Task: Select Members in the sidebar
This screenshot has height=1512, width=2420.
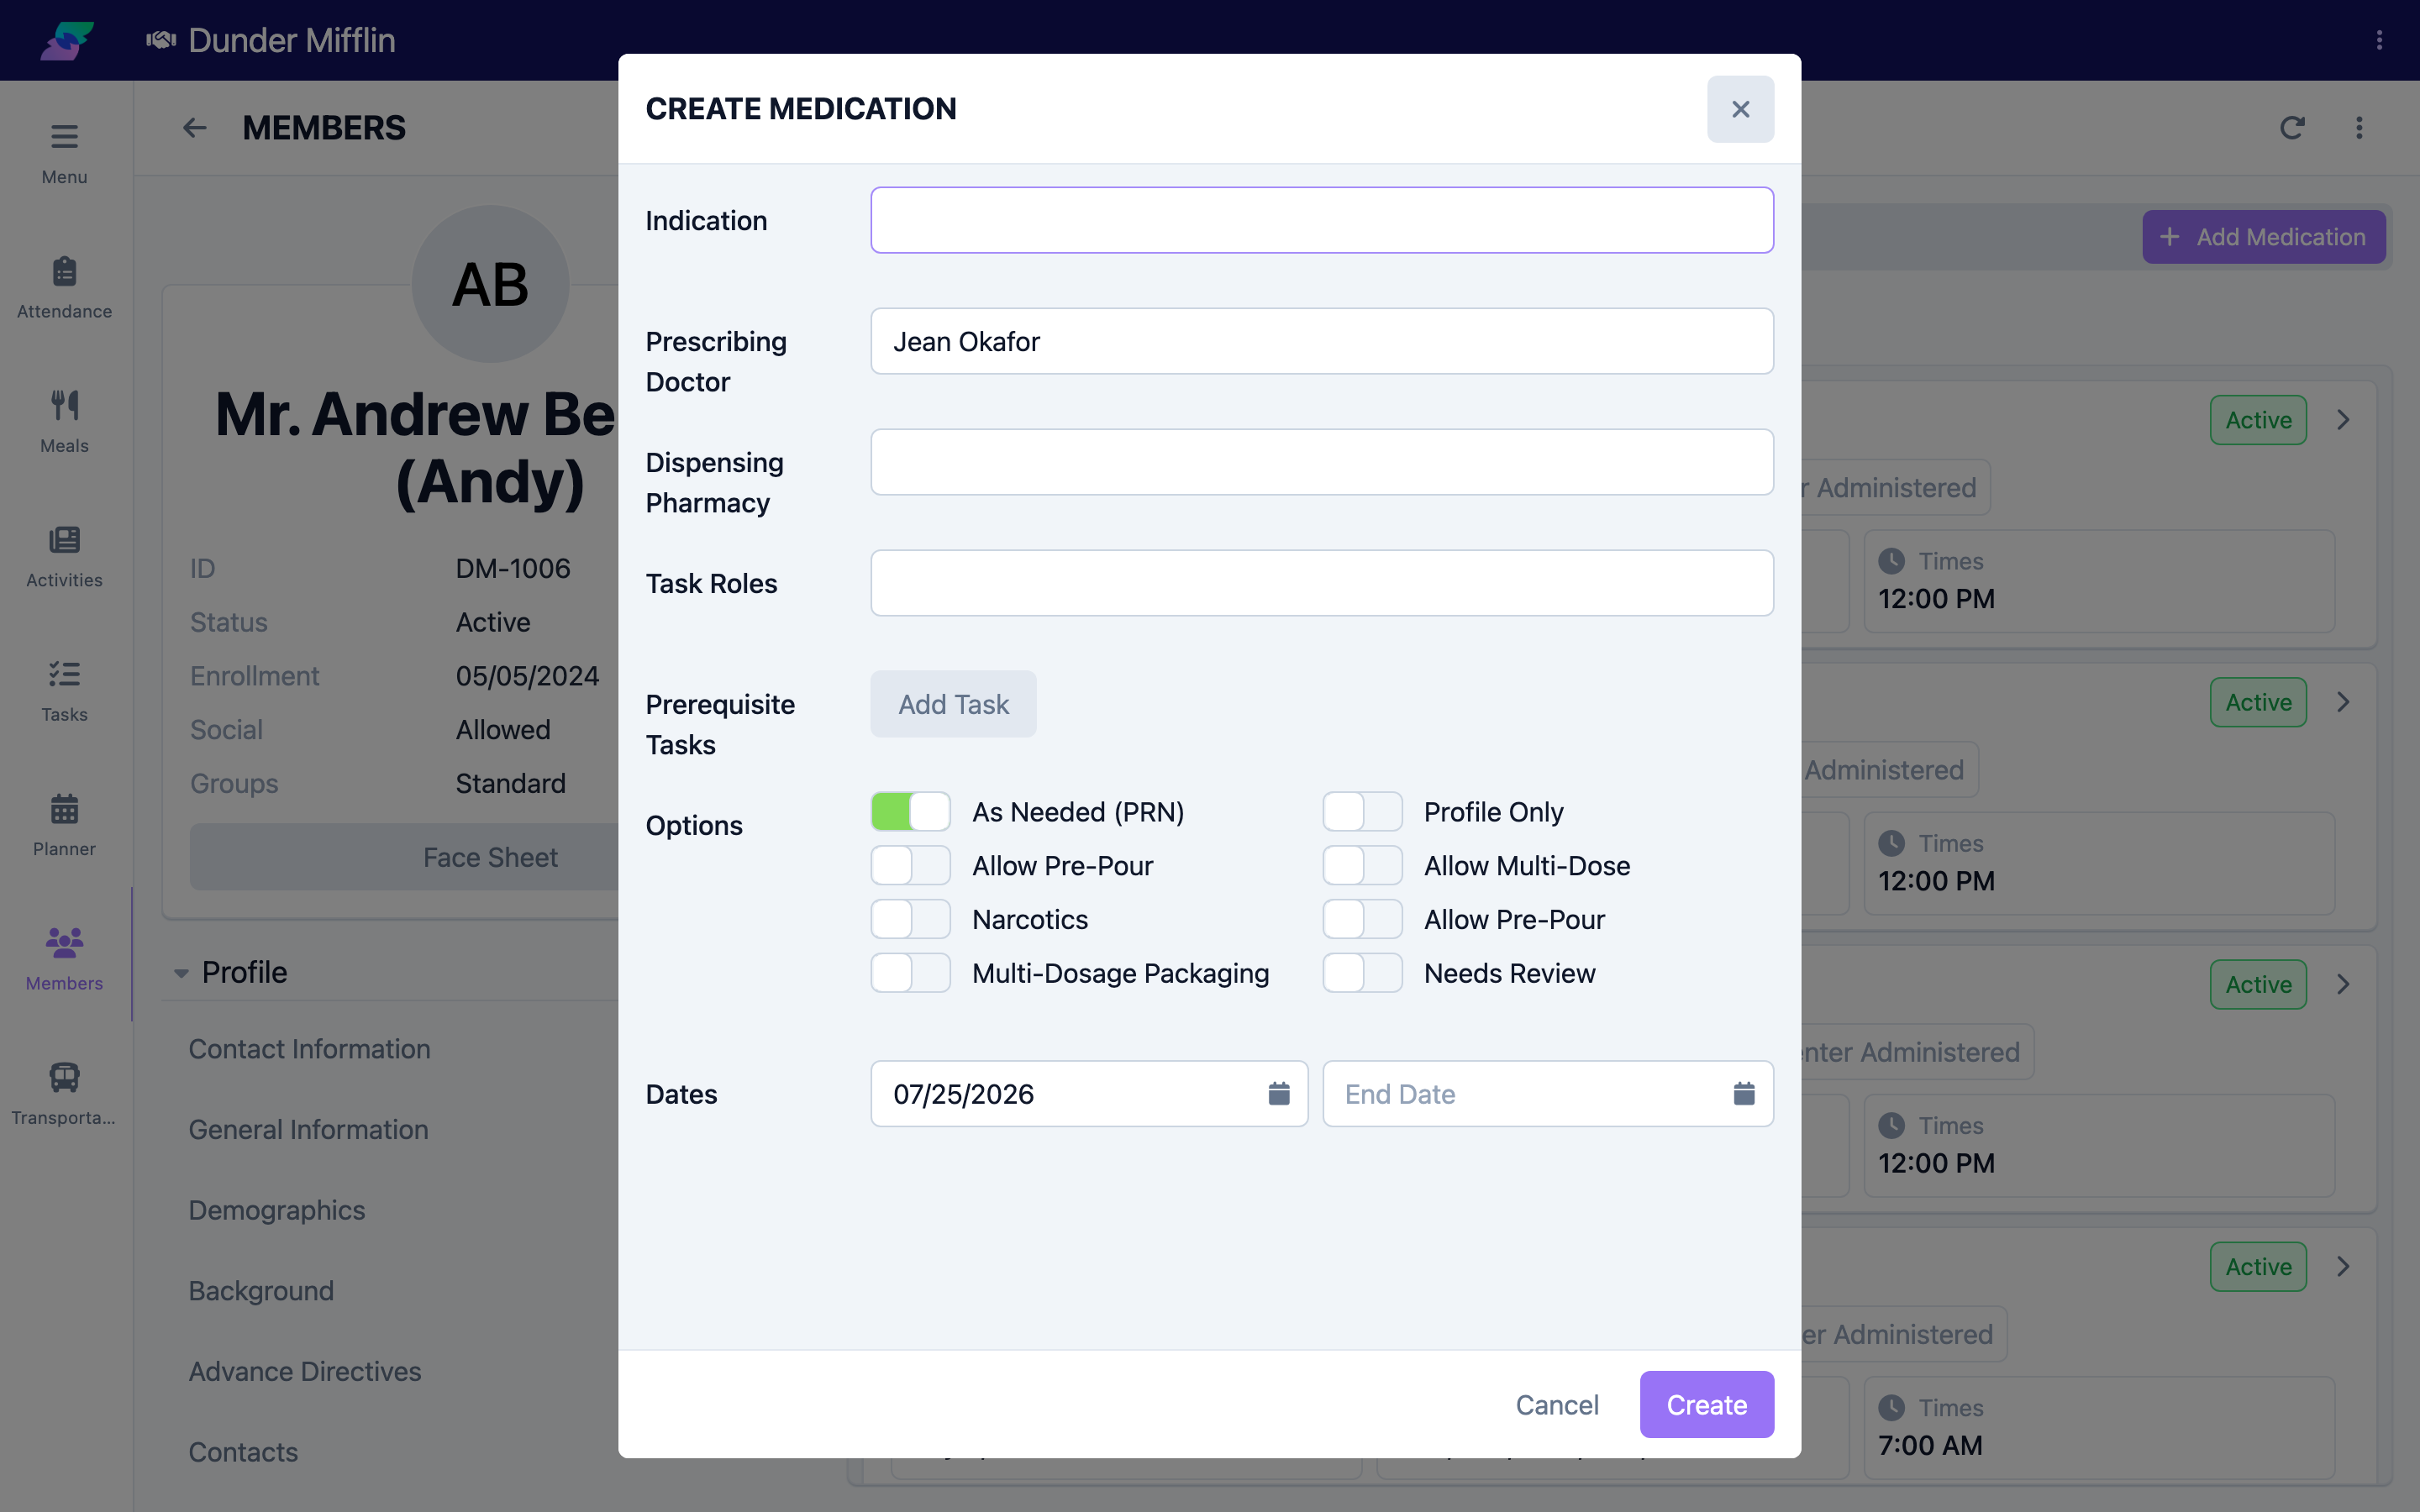Action: point(64,959)
